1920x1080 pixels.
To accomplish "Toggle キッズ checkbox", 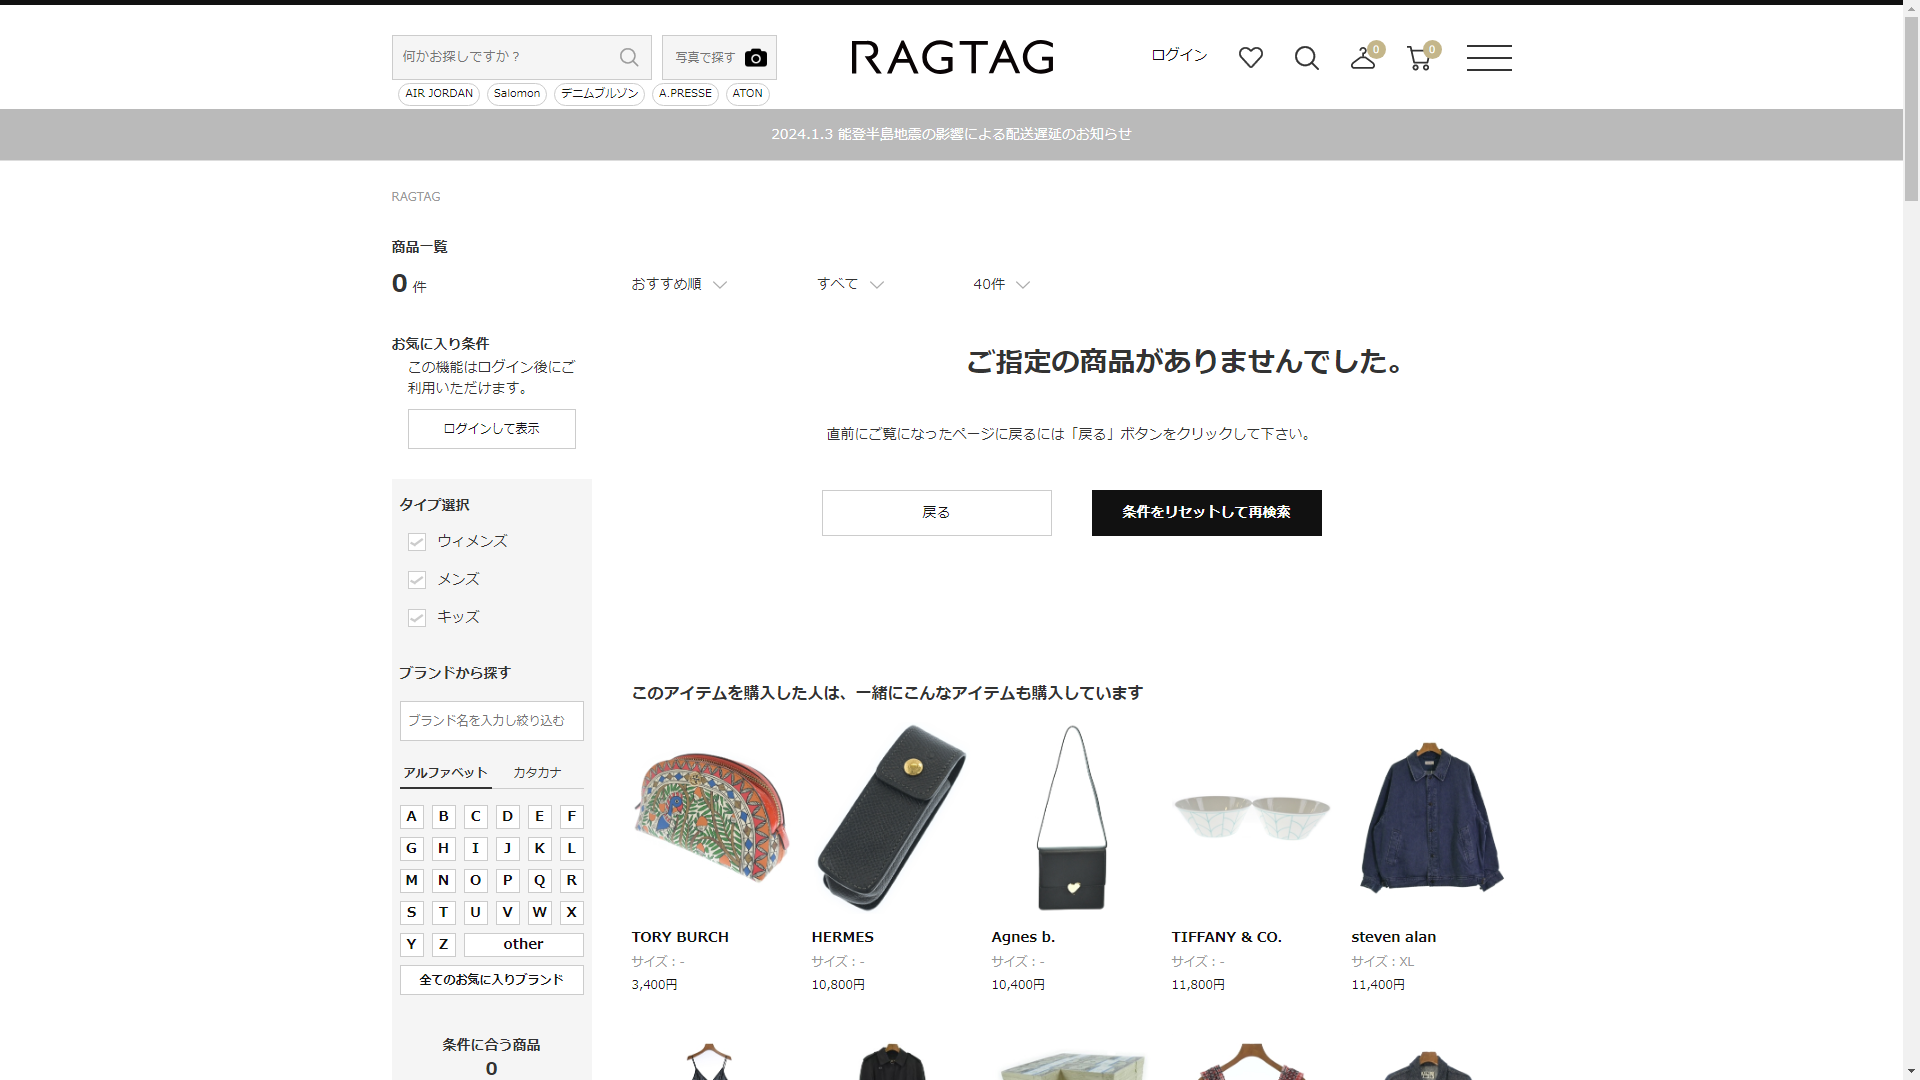I will click(417, 618).
